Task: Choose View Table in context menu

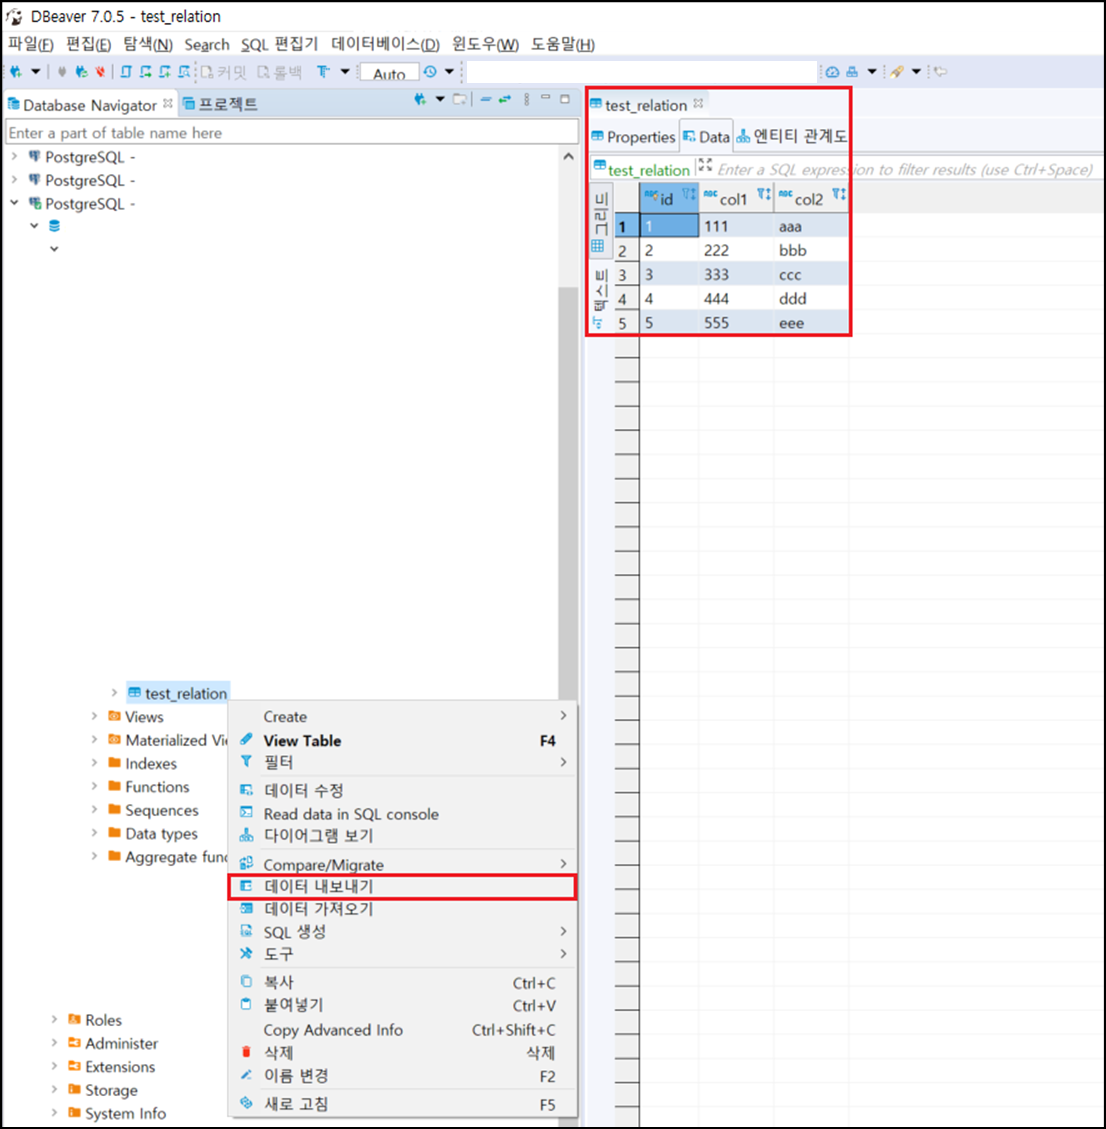Action: point(403,740)
